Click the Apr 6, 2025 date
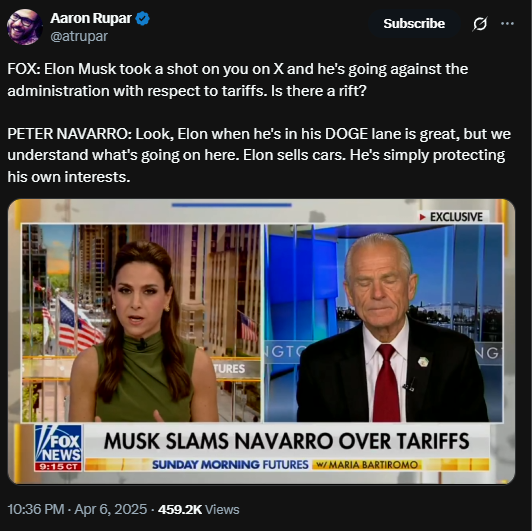This screenshot has width=532, height=531. point(111,509)
